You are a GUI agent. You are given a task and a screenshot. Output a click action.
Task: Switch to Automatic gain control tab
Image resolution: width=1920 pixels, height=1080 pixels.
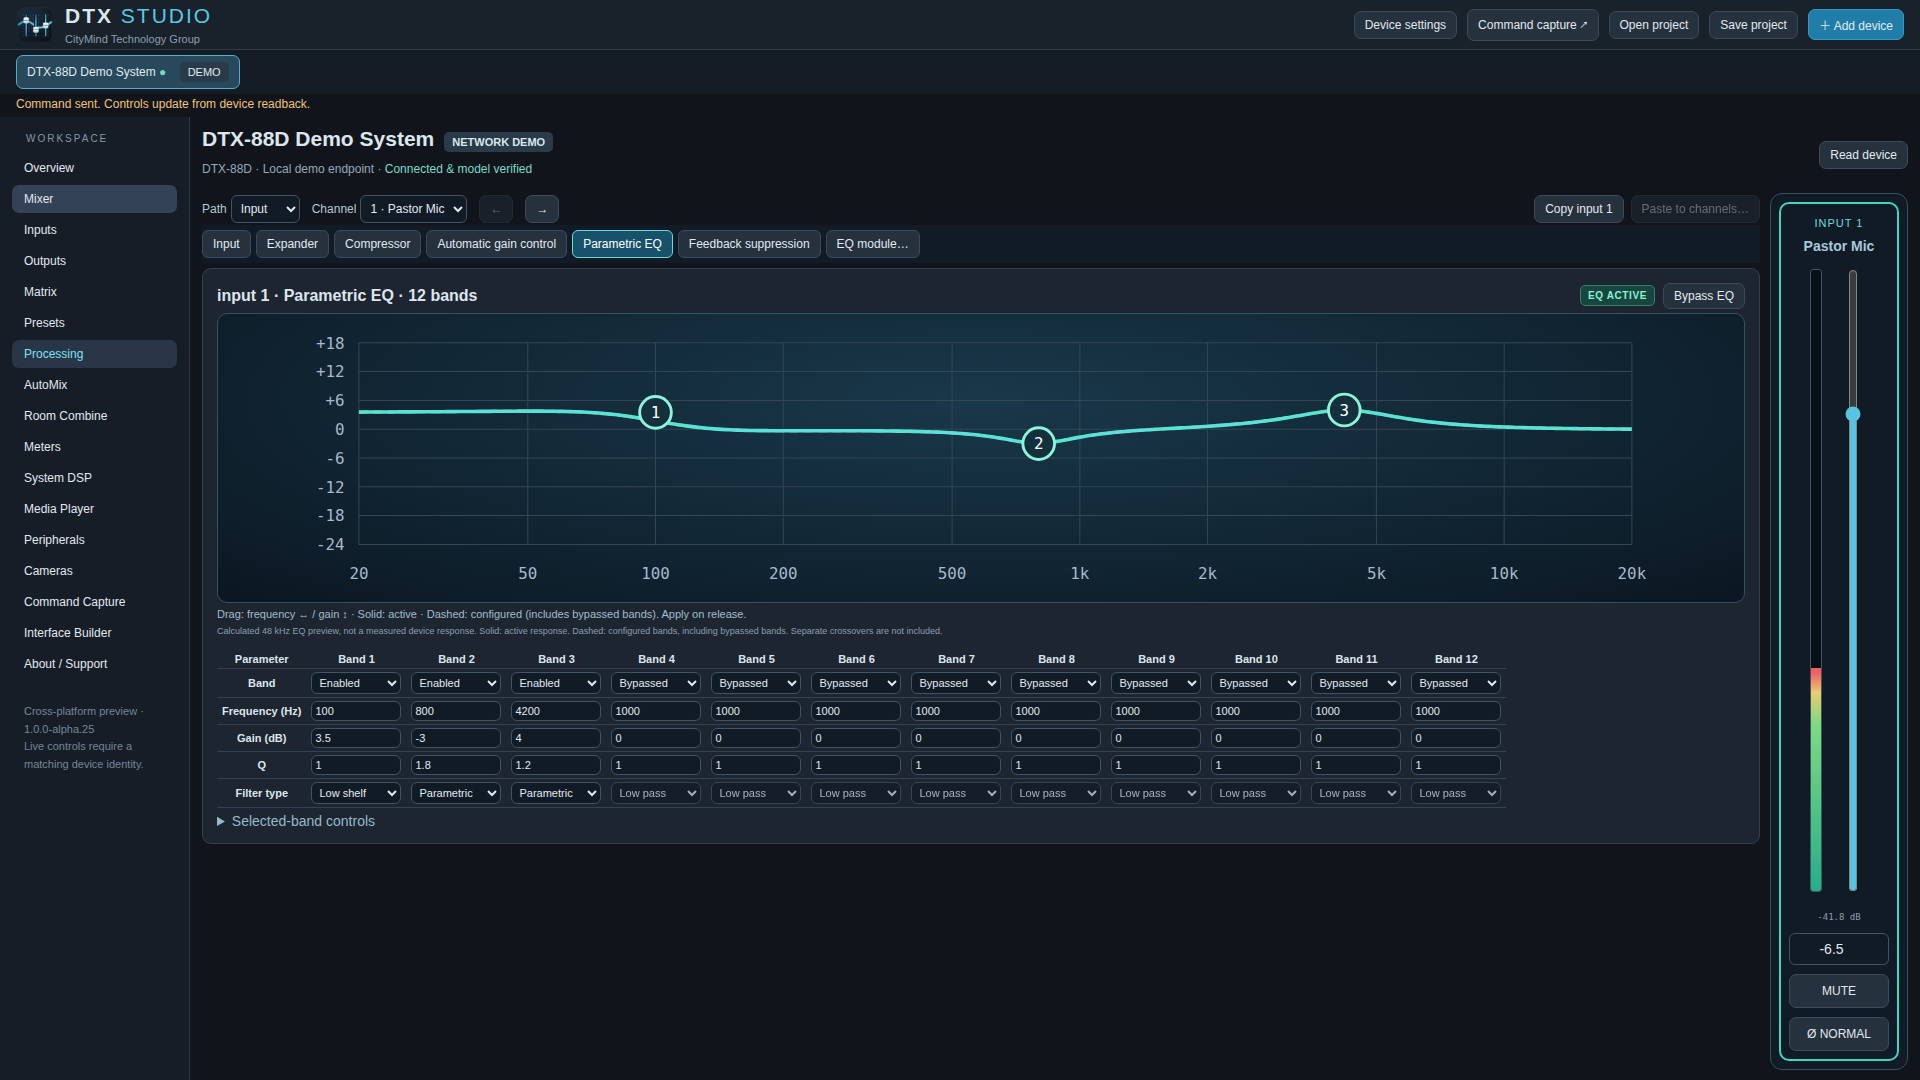(x=496, y=244)
